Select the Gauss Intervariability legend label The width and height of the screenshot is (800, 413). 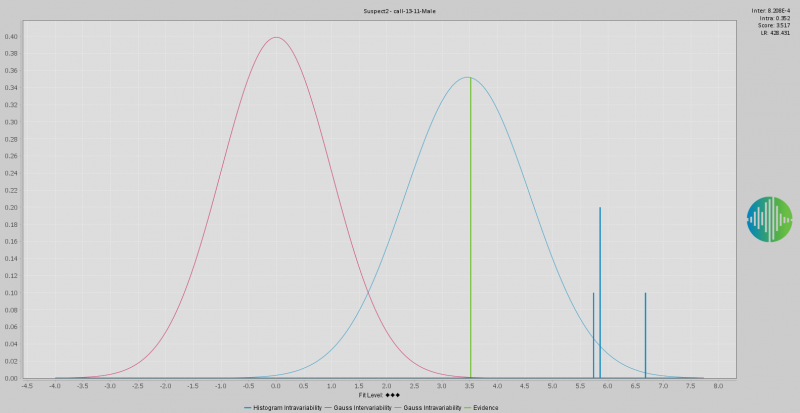(364, 408)
